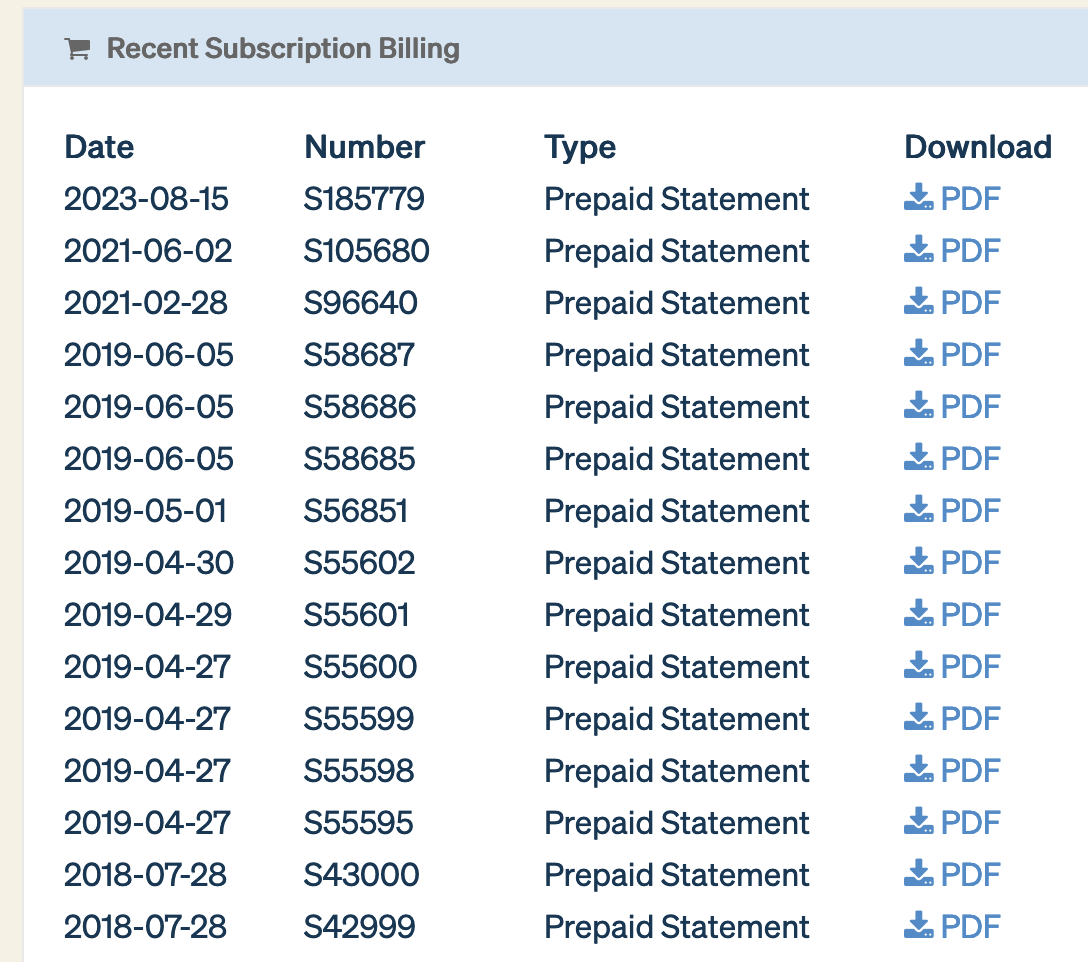Click download icon for statement S96640
Screen dimensions: 1088x962
point(918,303)
